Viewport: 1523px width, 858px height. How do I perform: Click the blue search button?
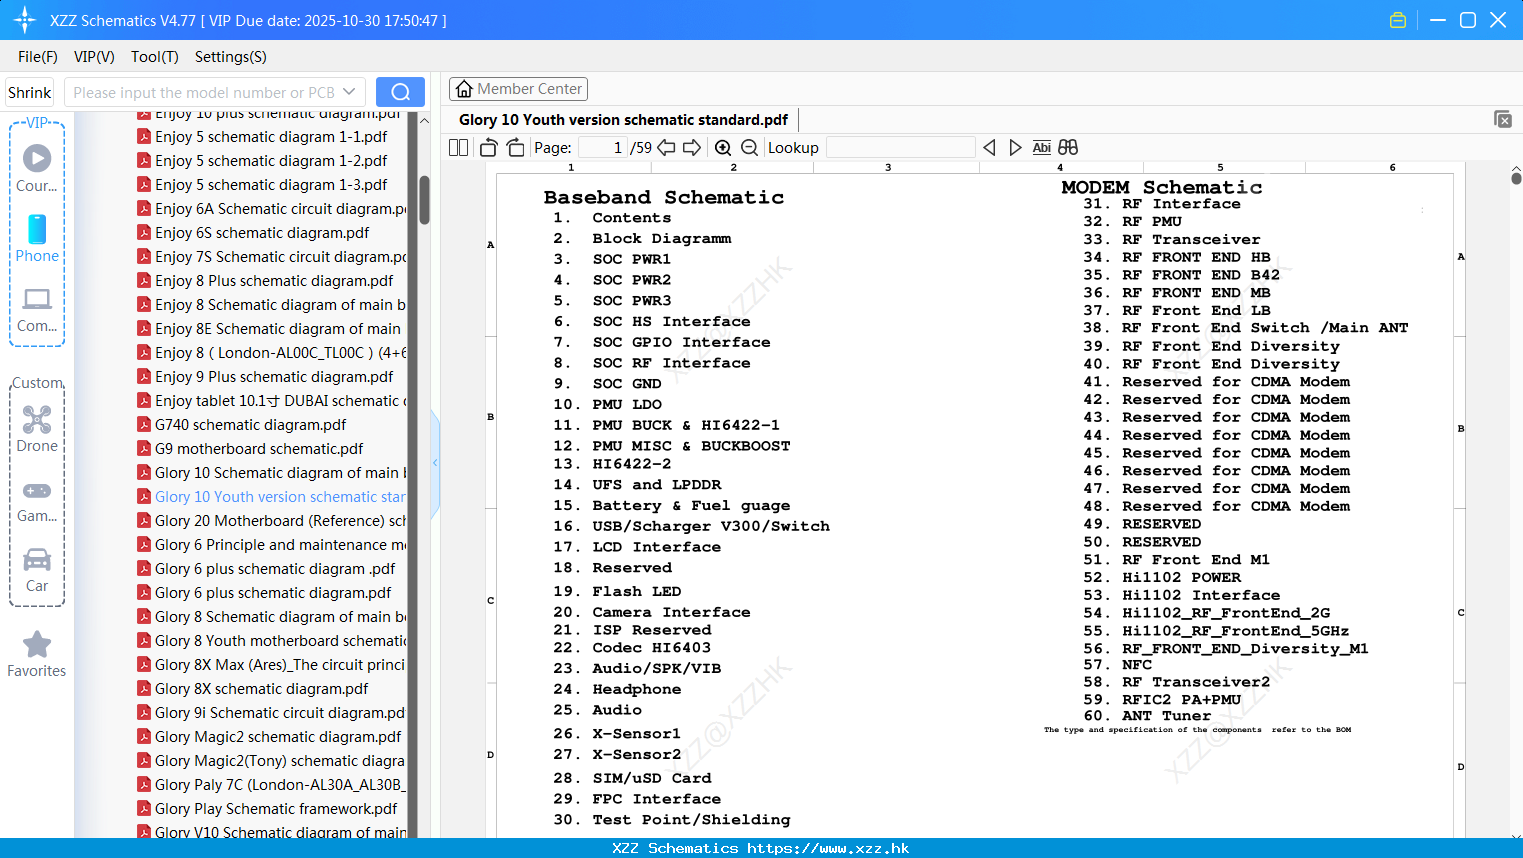pos(400,92)
